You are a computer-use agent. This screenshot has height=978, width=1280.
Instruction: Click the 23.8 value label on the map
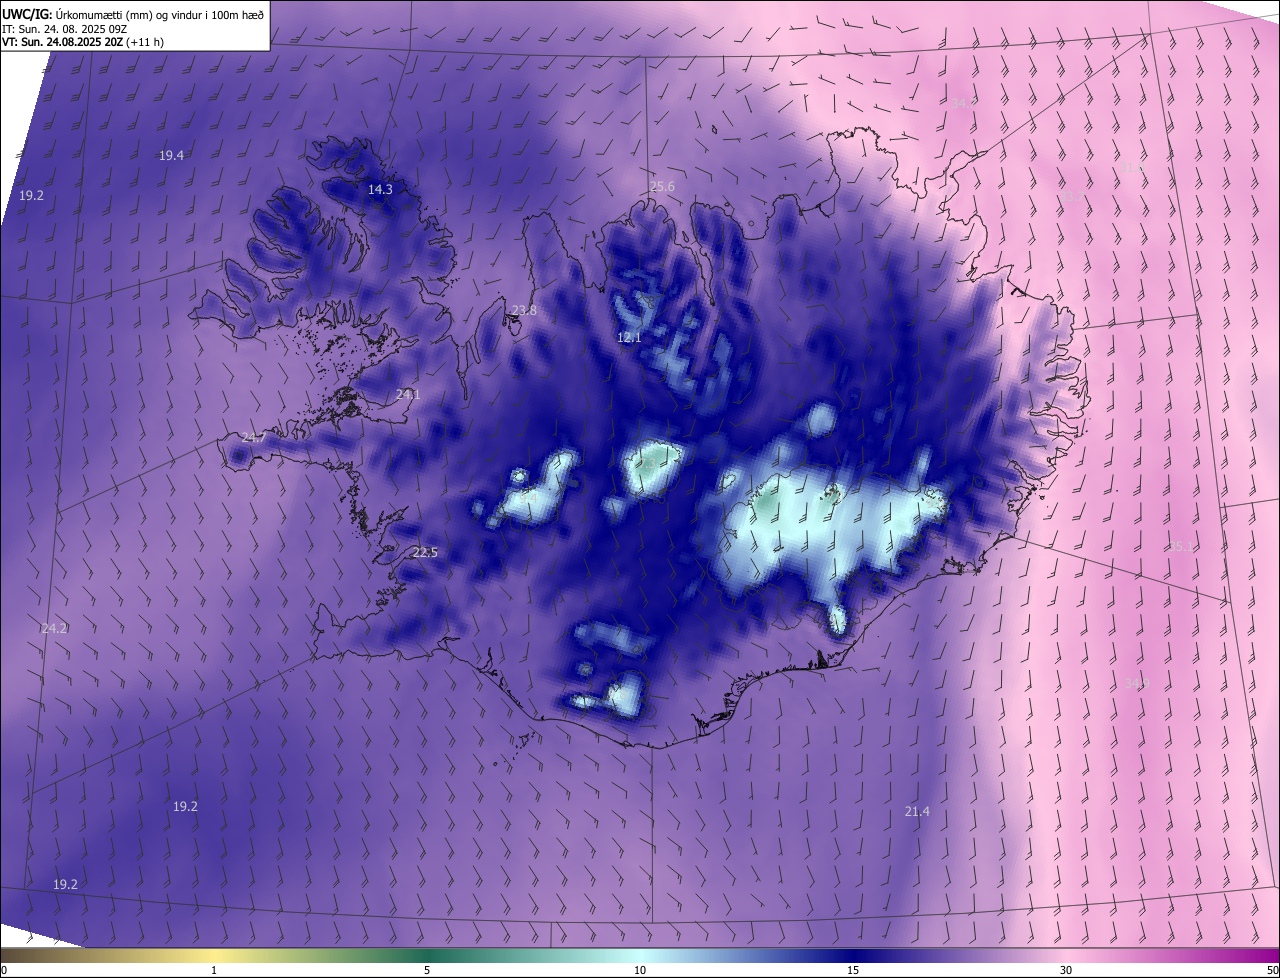[524, 310]
